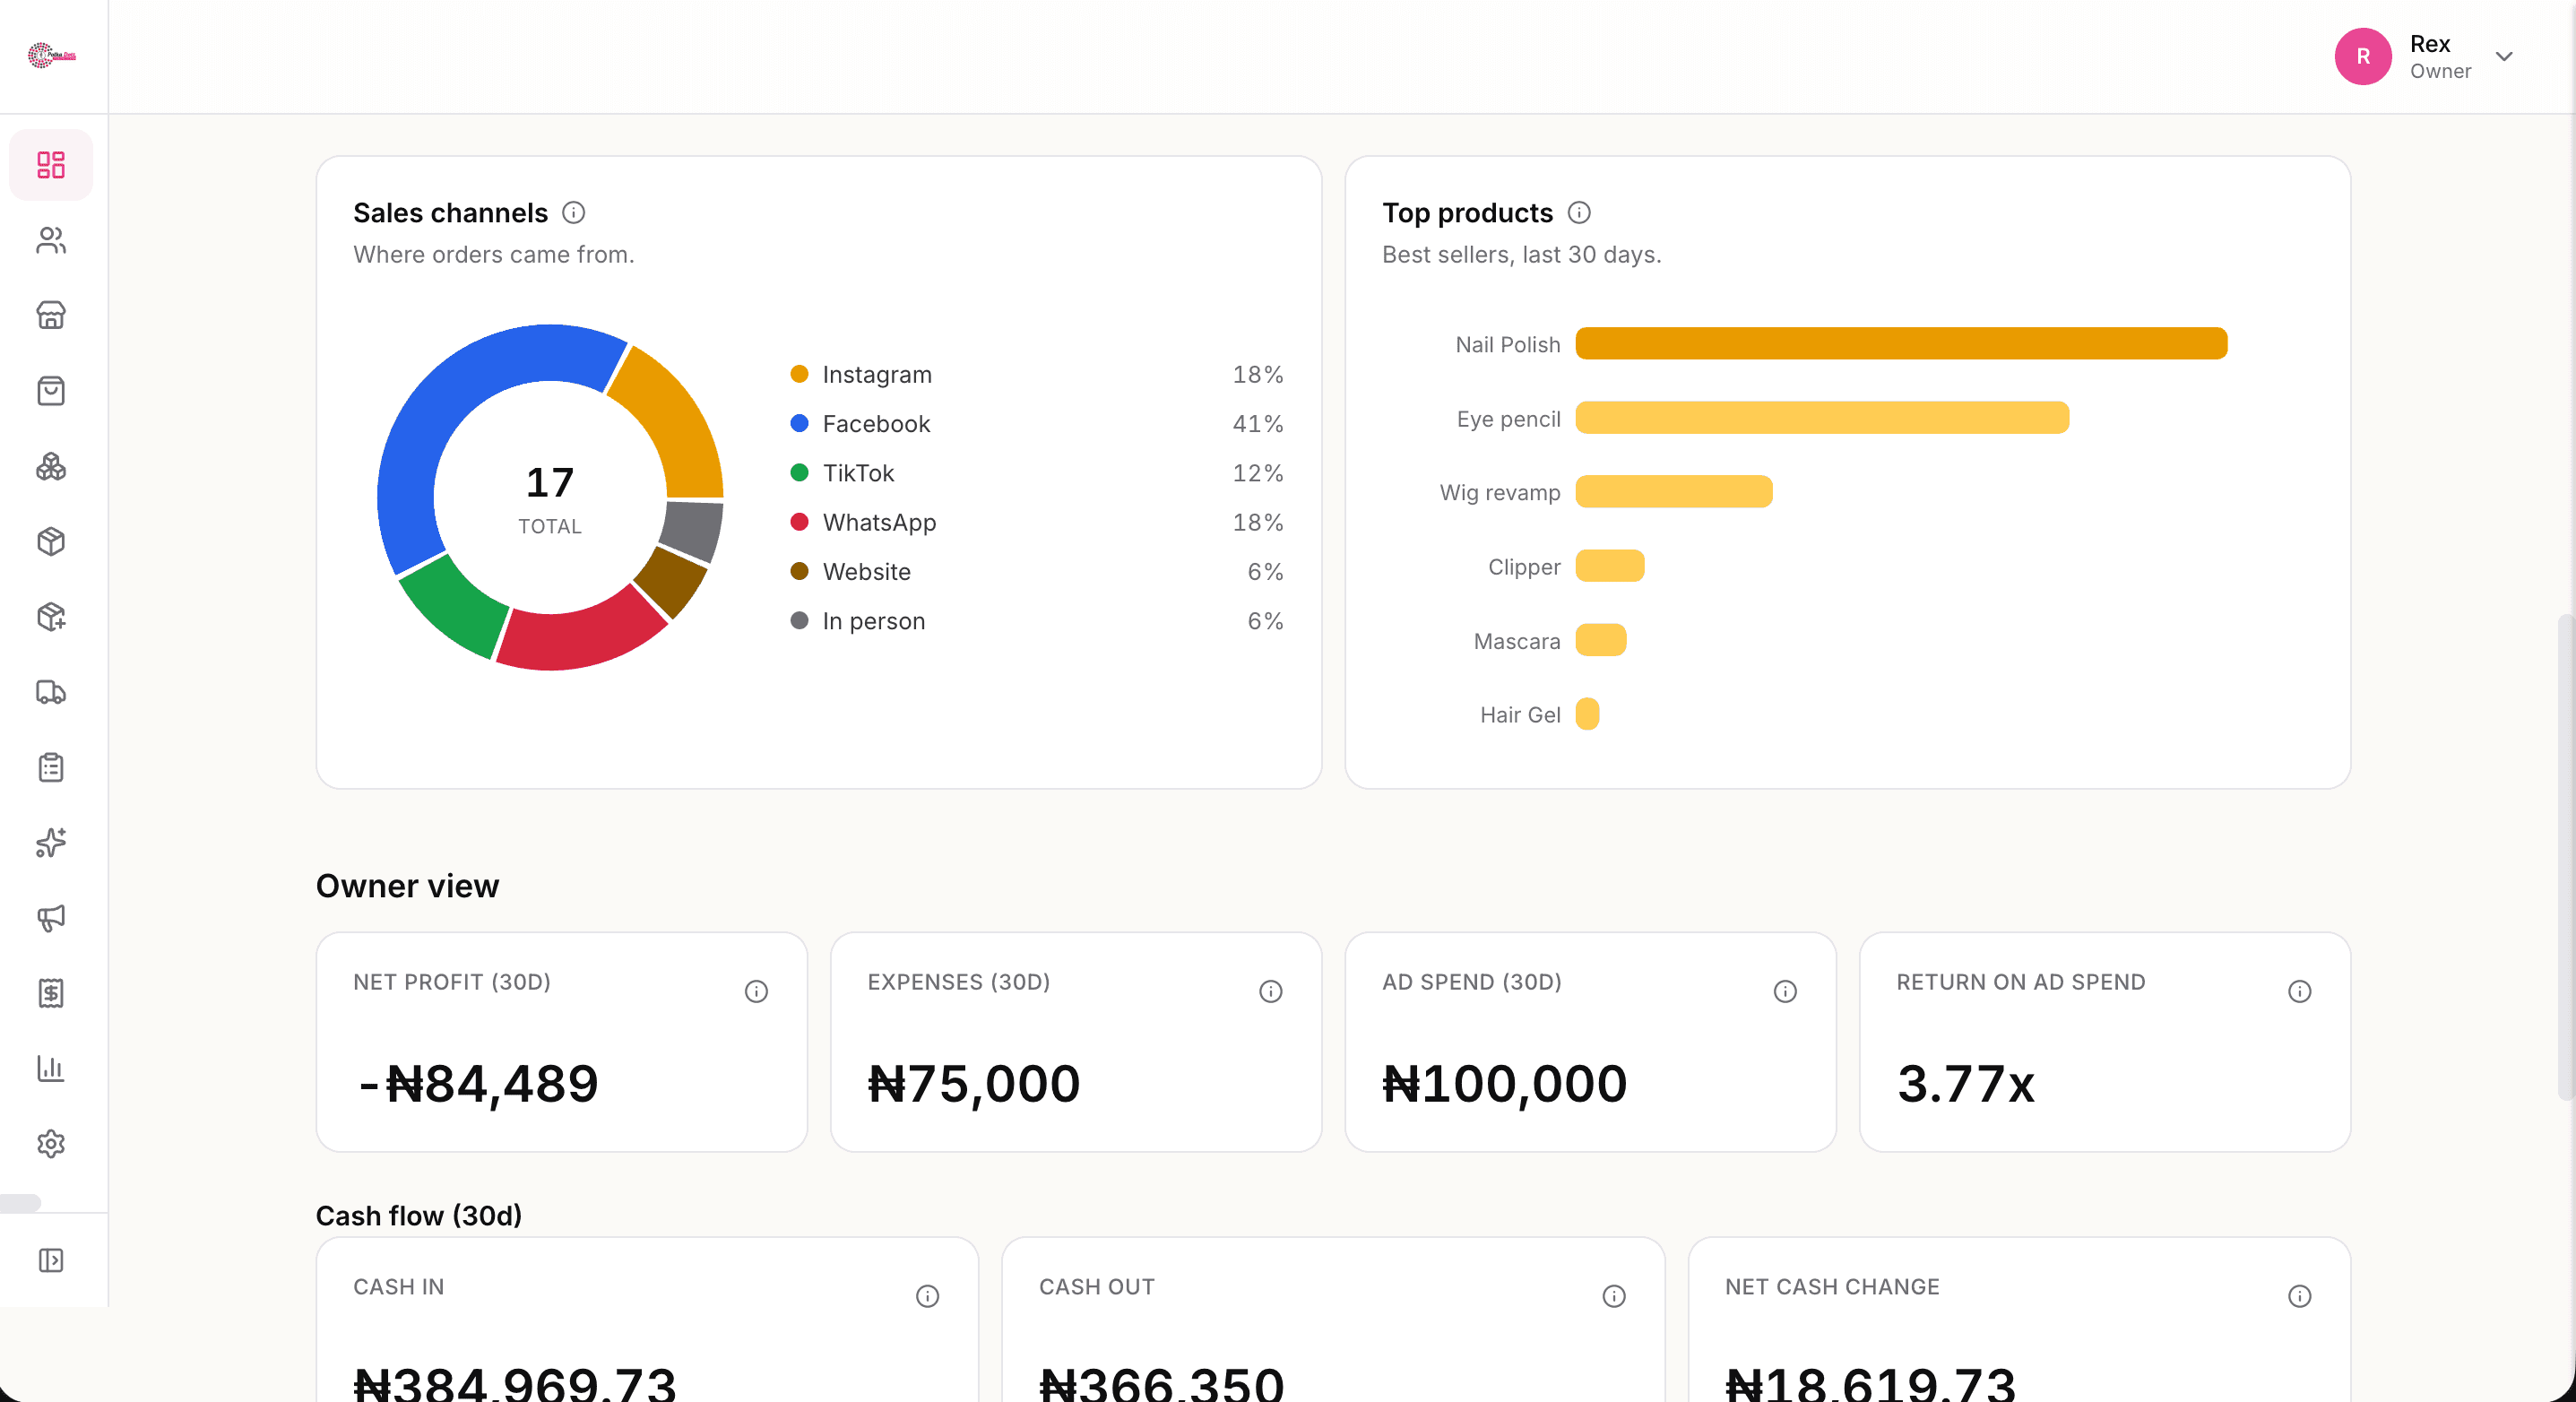The image size is (2576, 1402).
Task: Click the pink R user avatar
Action: coord(2363,56)
